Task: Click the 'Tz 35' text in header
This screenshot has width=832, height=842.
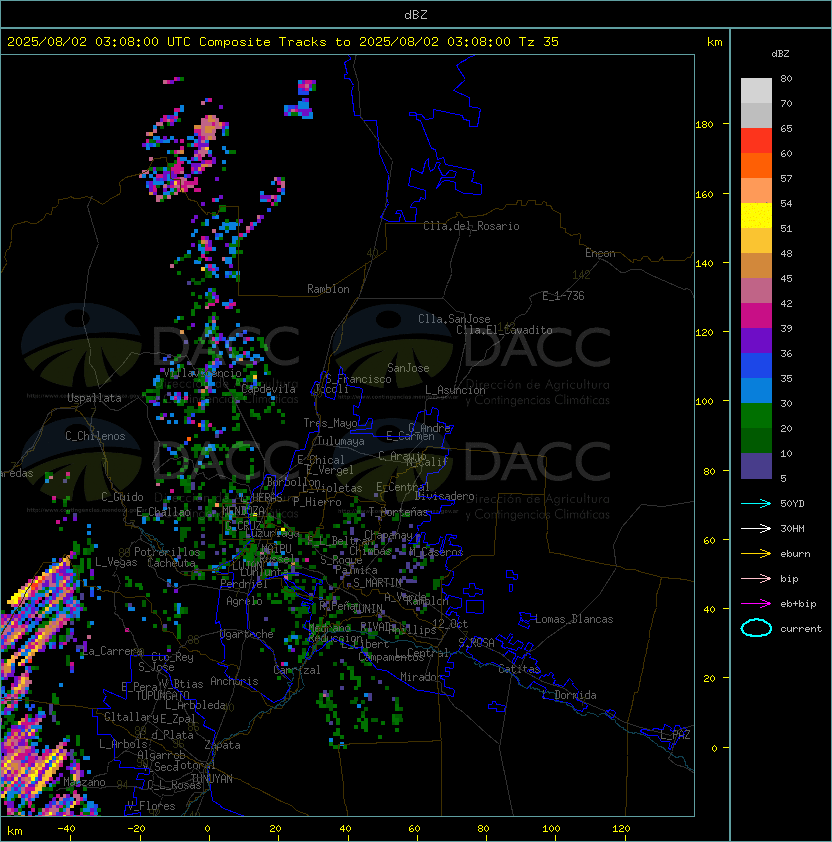Action: click(539, 42)
